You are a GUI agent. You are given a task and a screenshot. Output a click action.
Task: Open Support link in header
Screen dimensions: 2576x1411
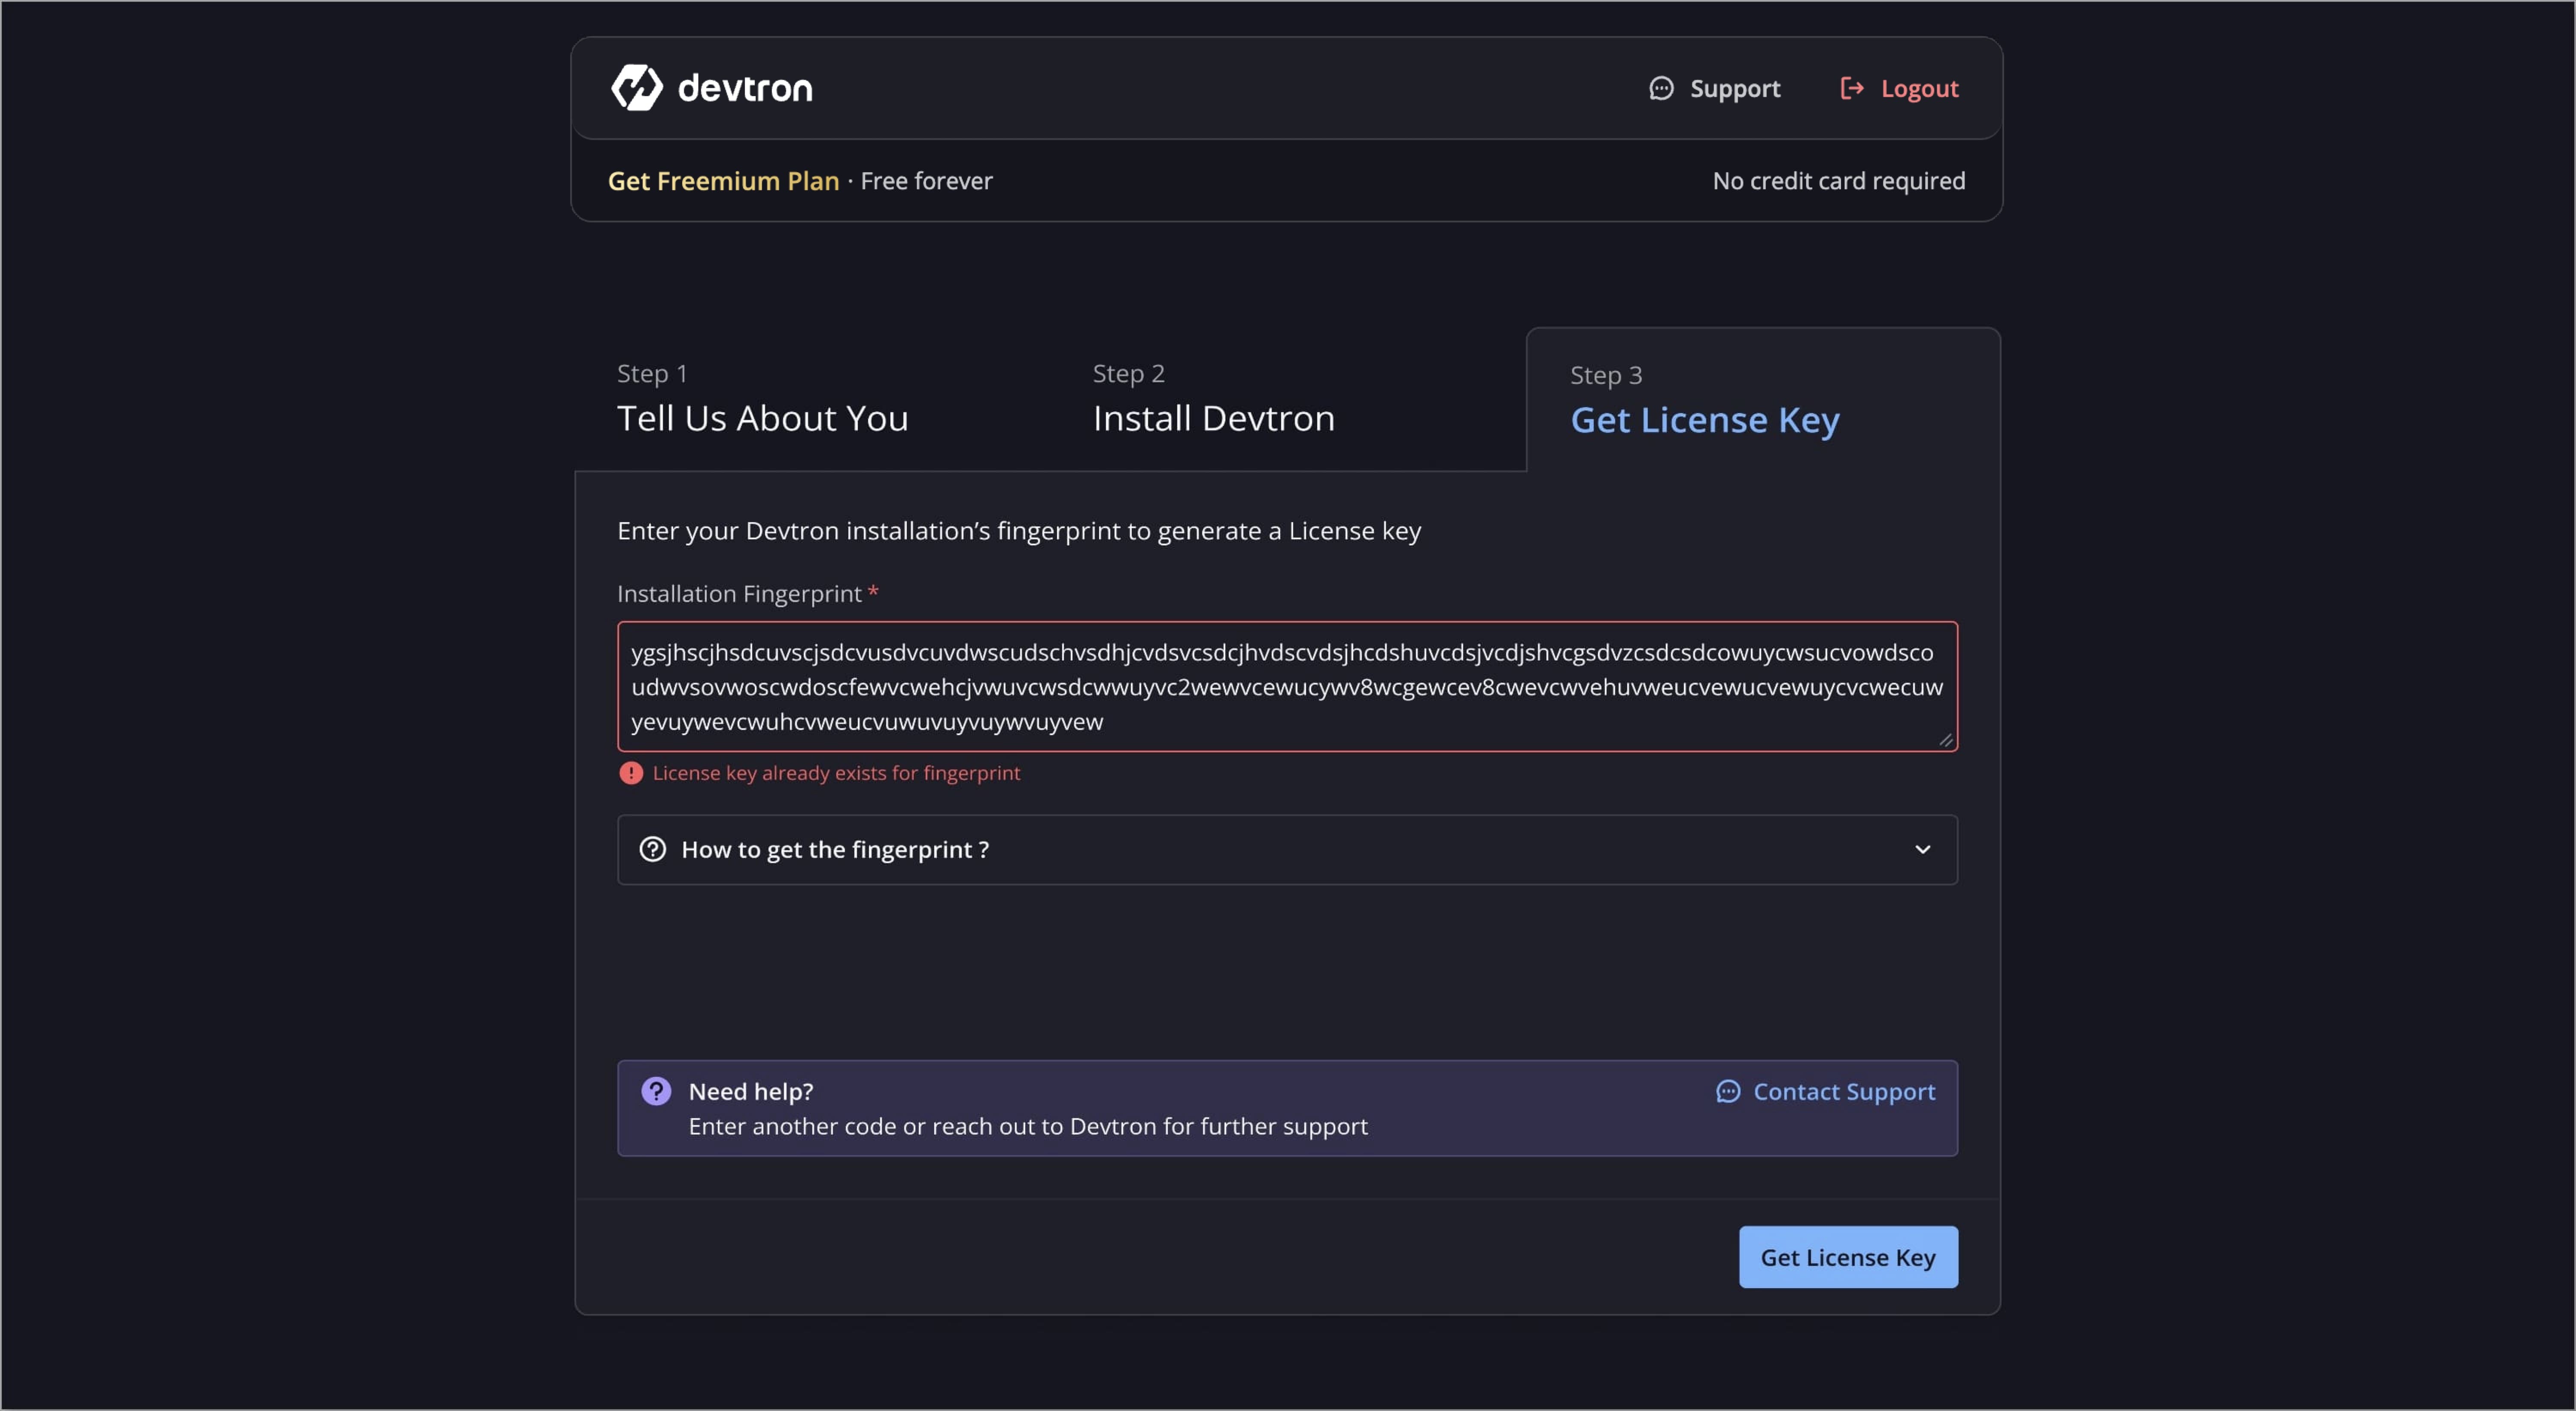coord(1715,89)
